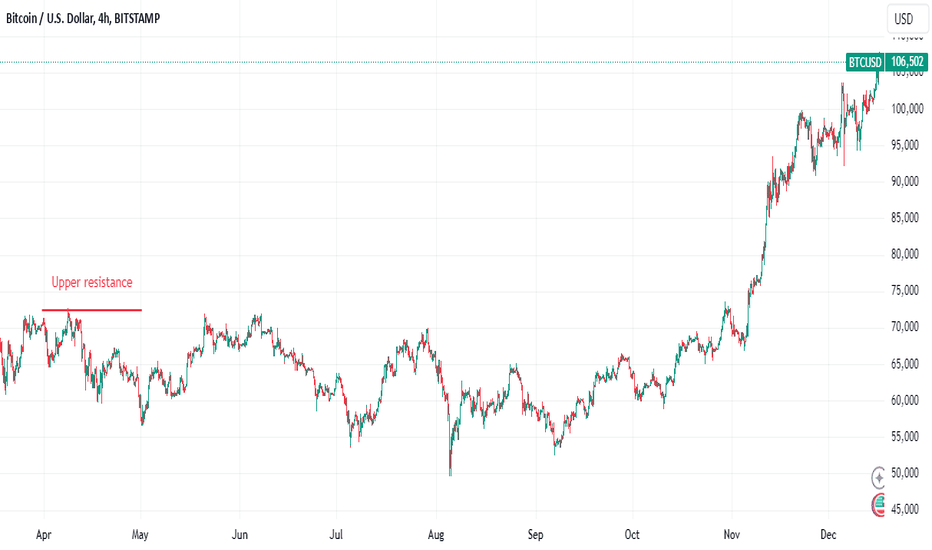
Task: Click the US flag economic event icon
Action: point(878,505)
